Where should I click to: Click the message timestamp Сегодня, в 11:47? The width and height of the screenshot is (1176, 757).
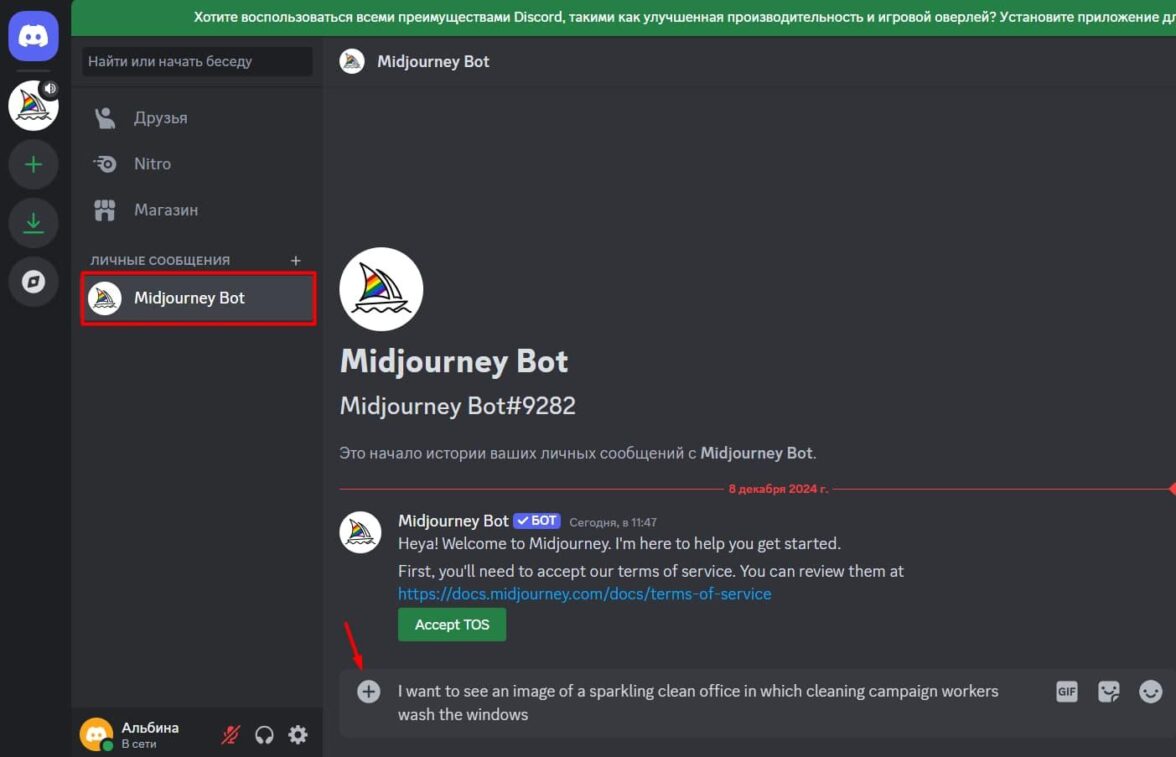(x=613, y=522)
